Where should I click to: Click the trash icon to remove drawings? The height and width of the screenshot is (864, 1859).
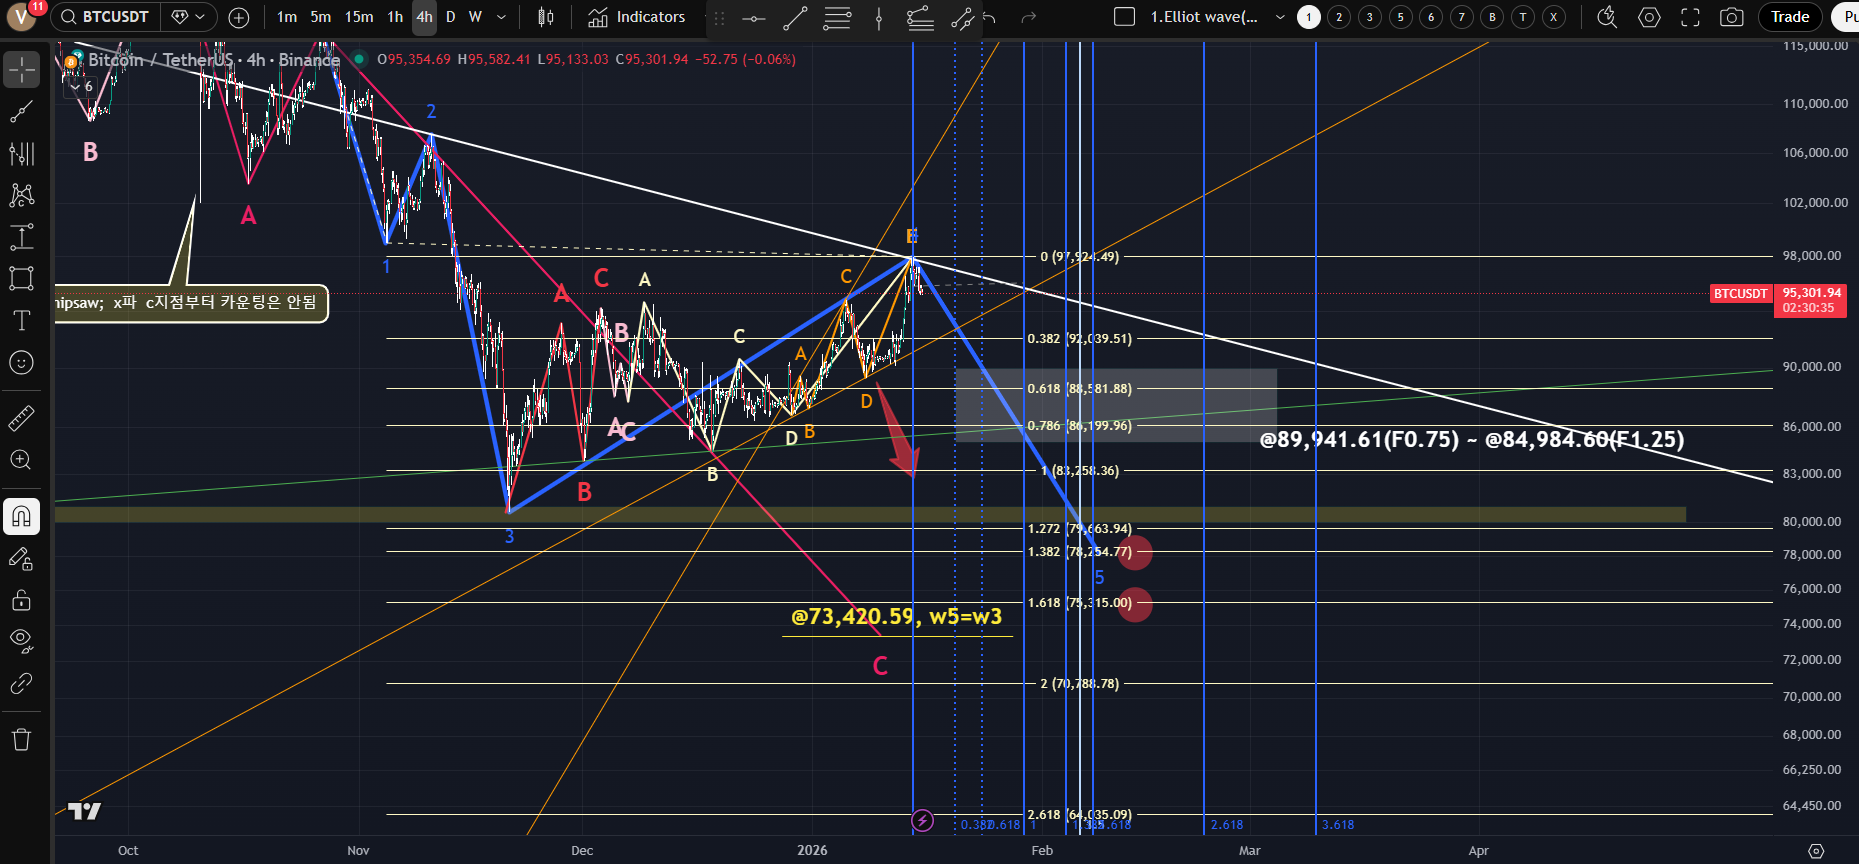[22, 740]
